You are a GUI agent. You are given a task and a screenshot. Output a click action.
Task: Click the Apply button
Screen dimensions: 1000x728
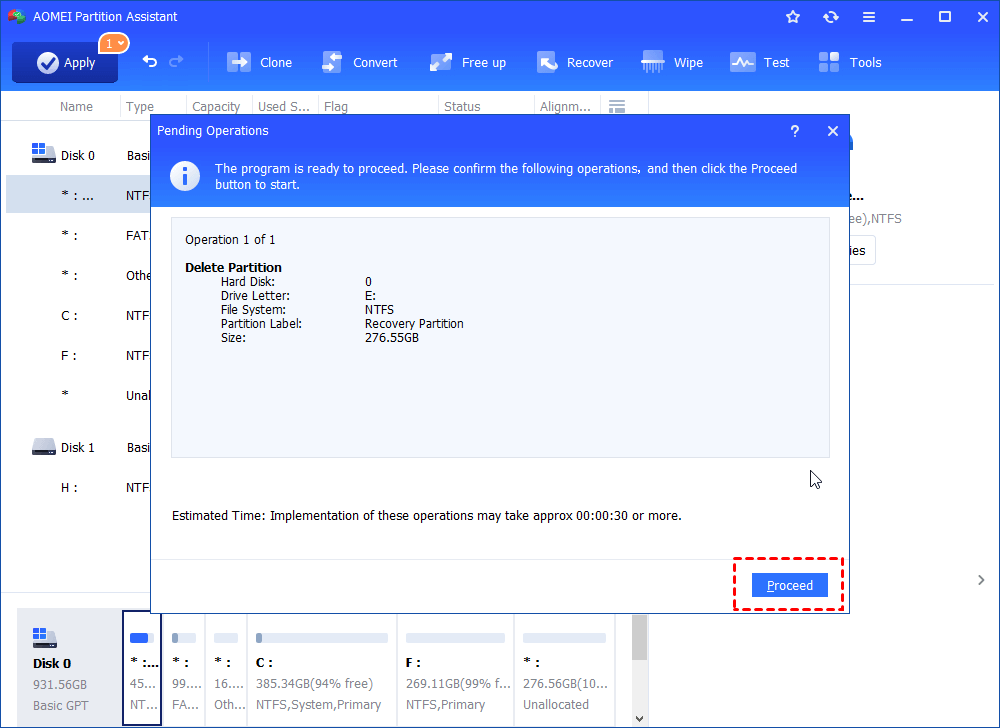pos(65,62)
